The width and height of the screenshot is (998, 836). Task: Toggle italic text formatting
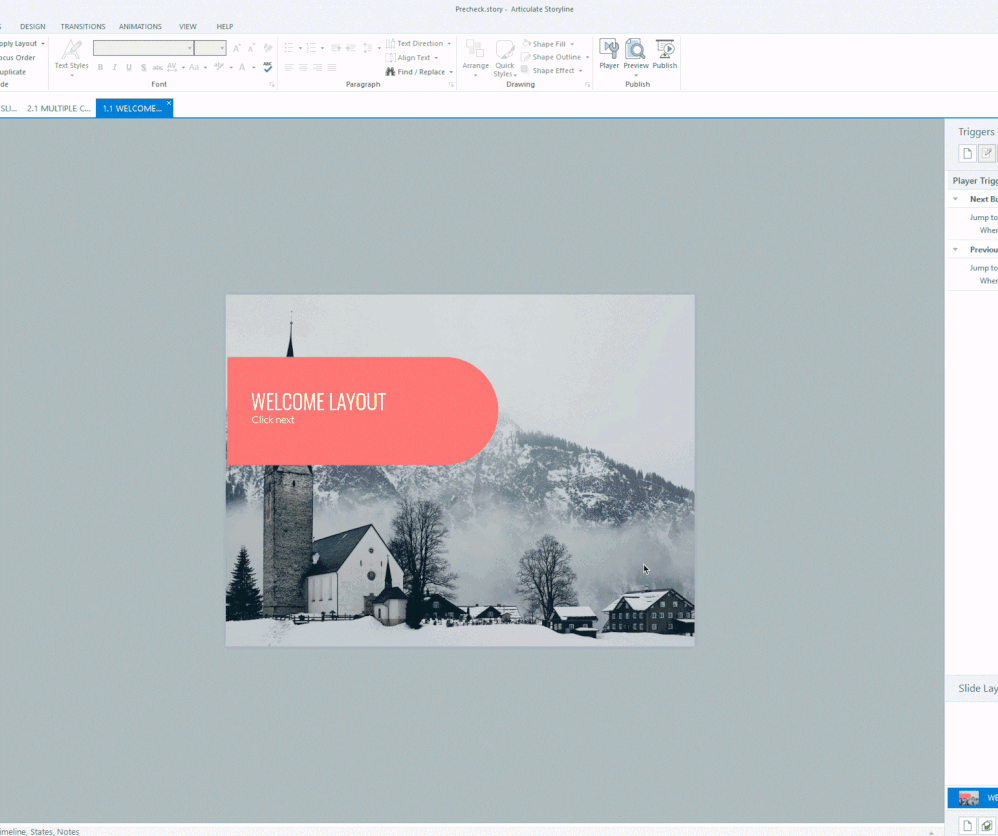pyautogui.click(x=114, y=68)
